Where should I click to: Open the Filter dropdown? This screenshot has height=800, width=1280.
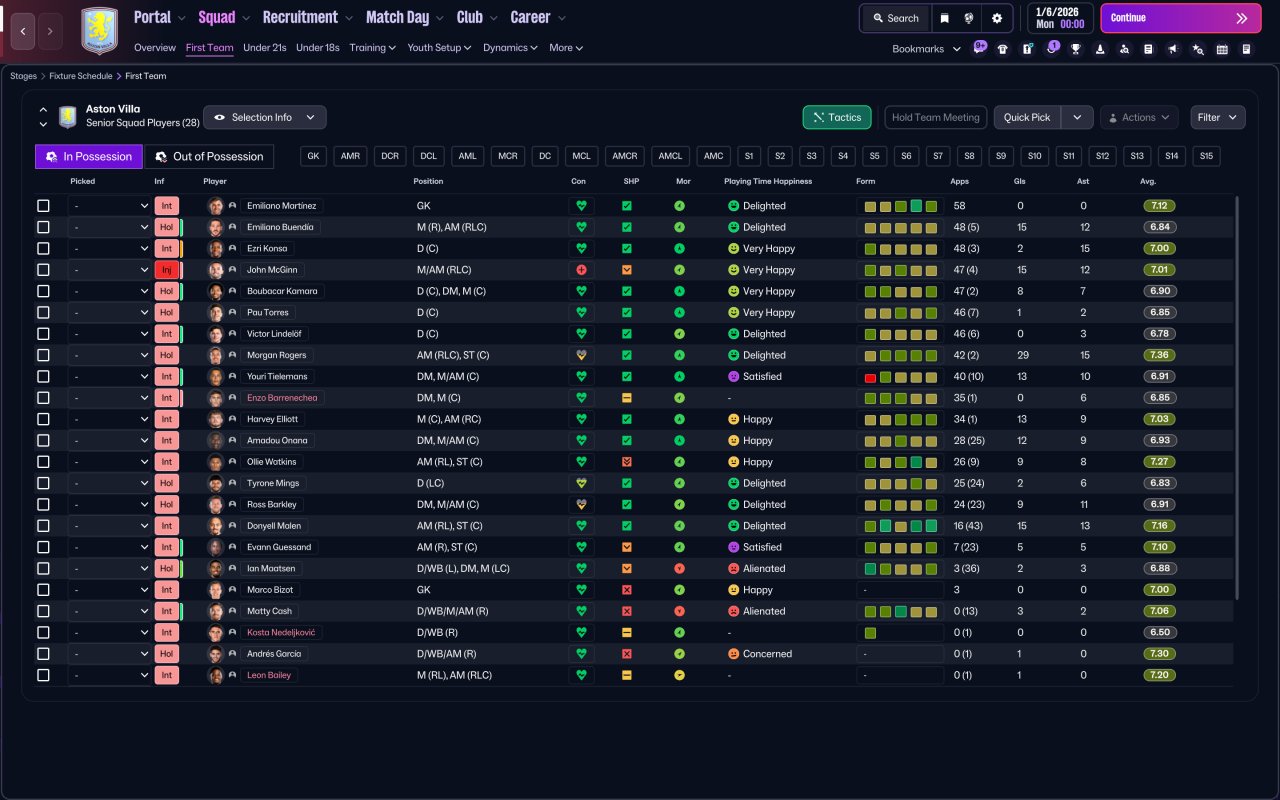pyautogui.click(x=1218, y=117)
